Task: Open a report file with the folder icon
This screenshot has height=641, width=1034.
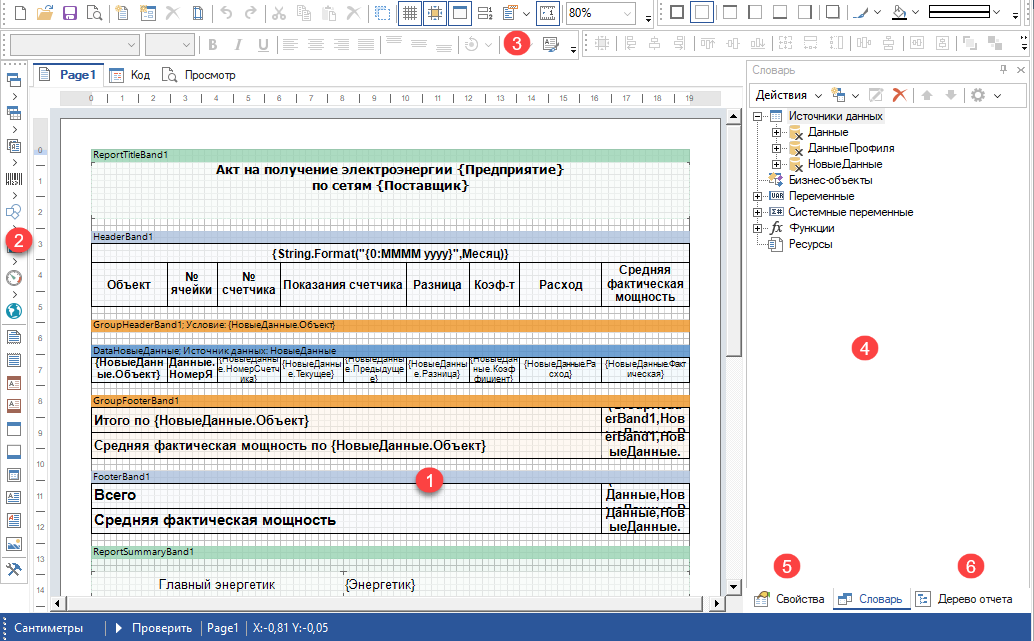Action: tap(45, 13)
